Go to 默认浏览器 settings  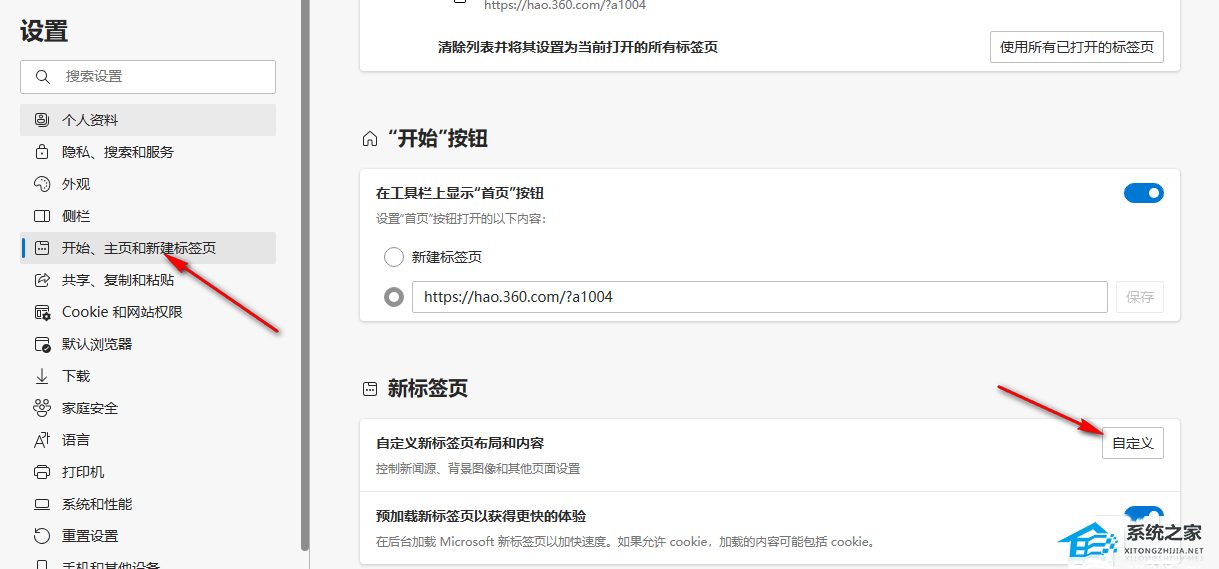pos(148,344)
